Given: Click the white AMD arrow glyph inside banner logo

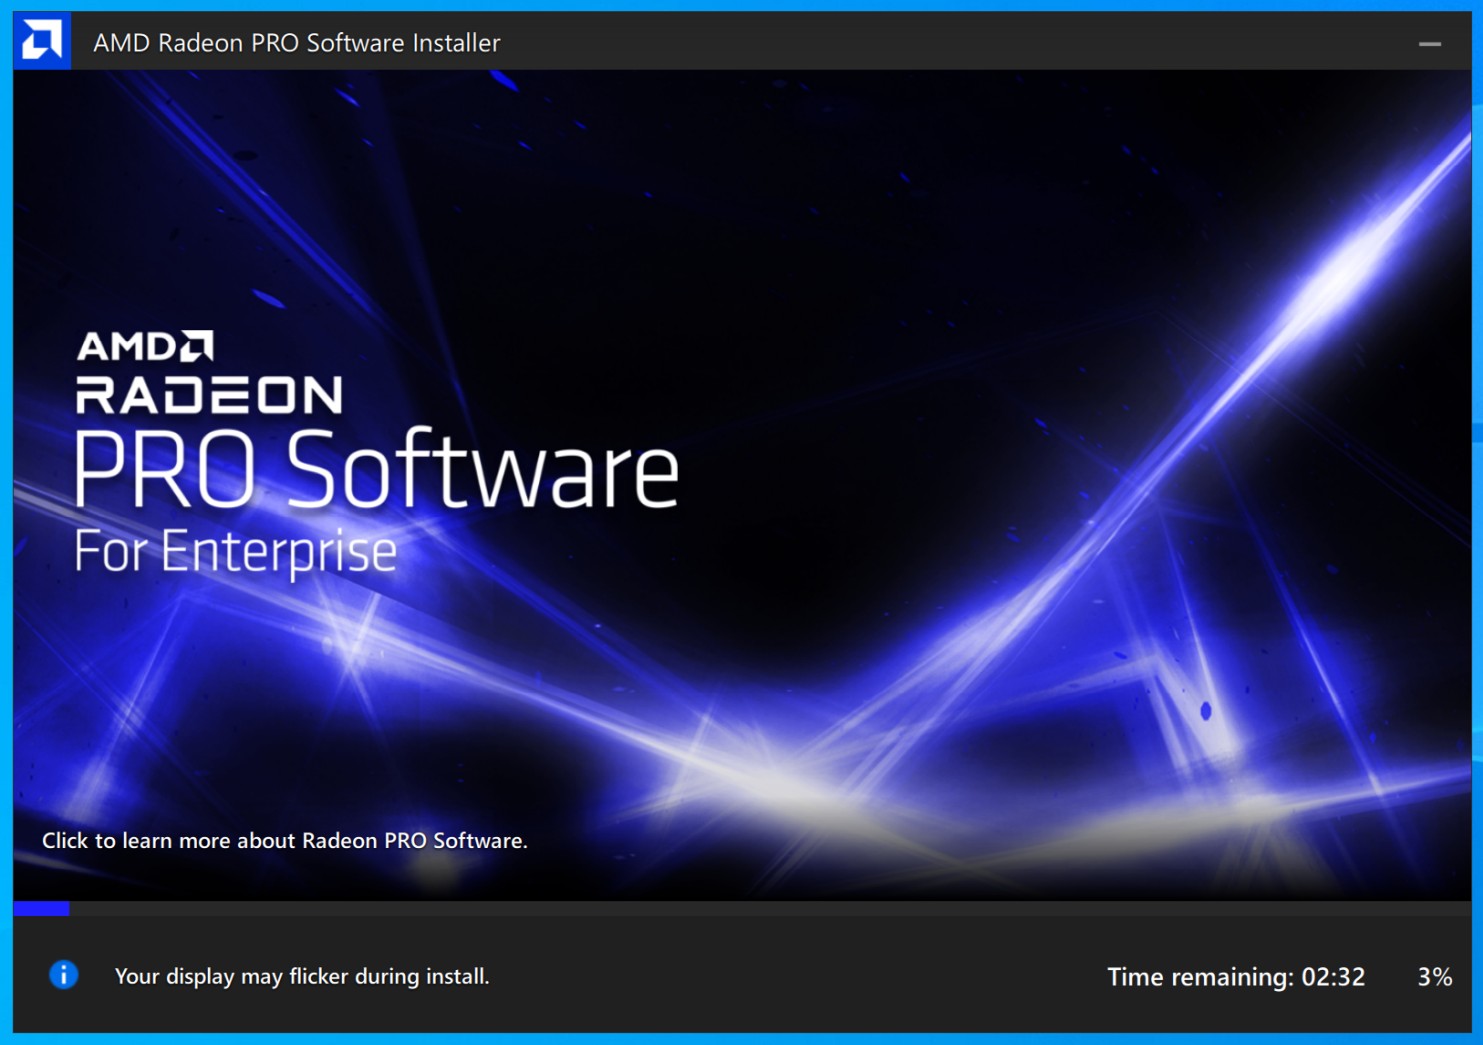Looking at the screenshot, I should (x=198, y=345).
